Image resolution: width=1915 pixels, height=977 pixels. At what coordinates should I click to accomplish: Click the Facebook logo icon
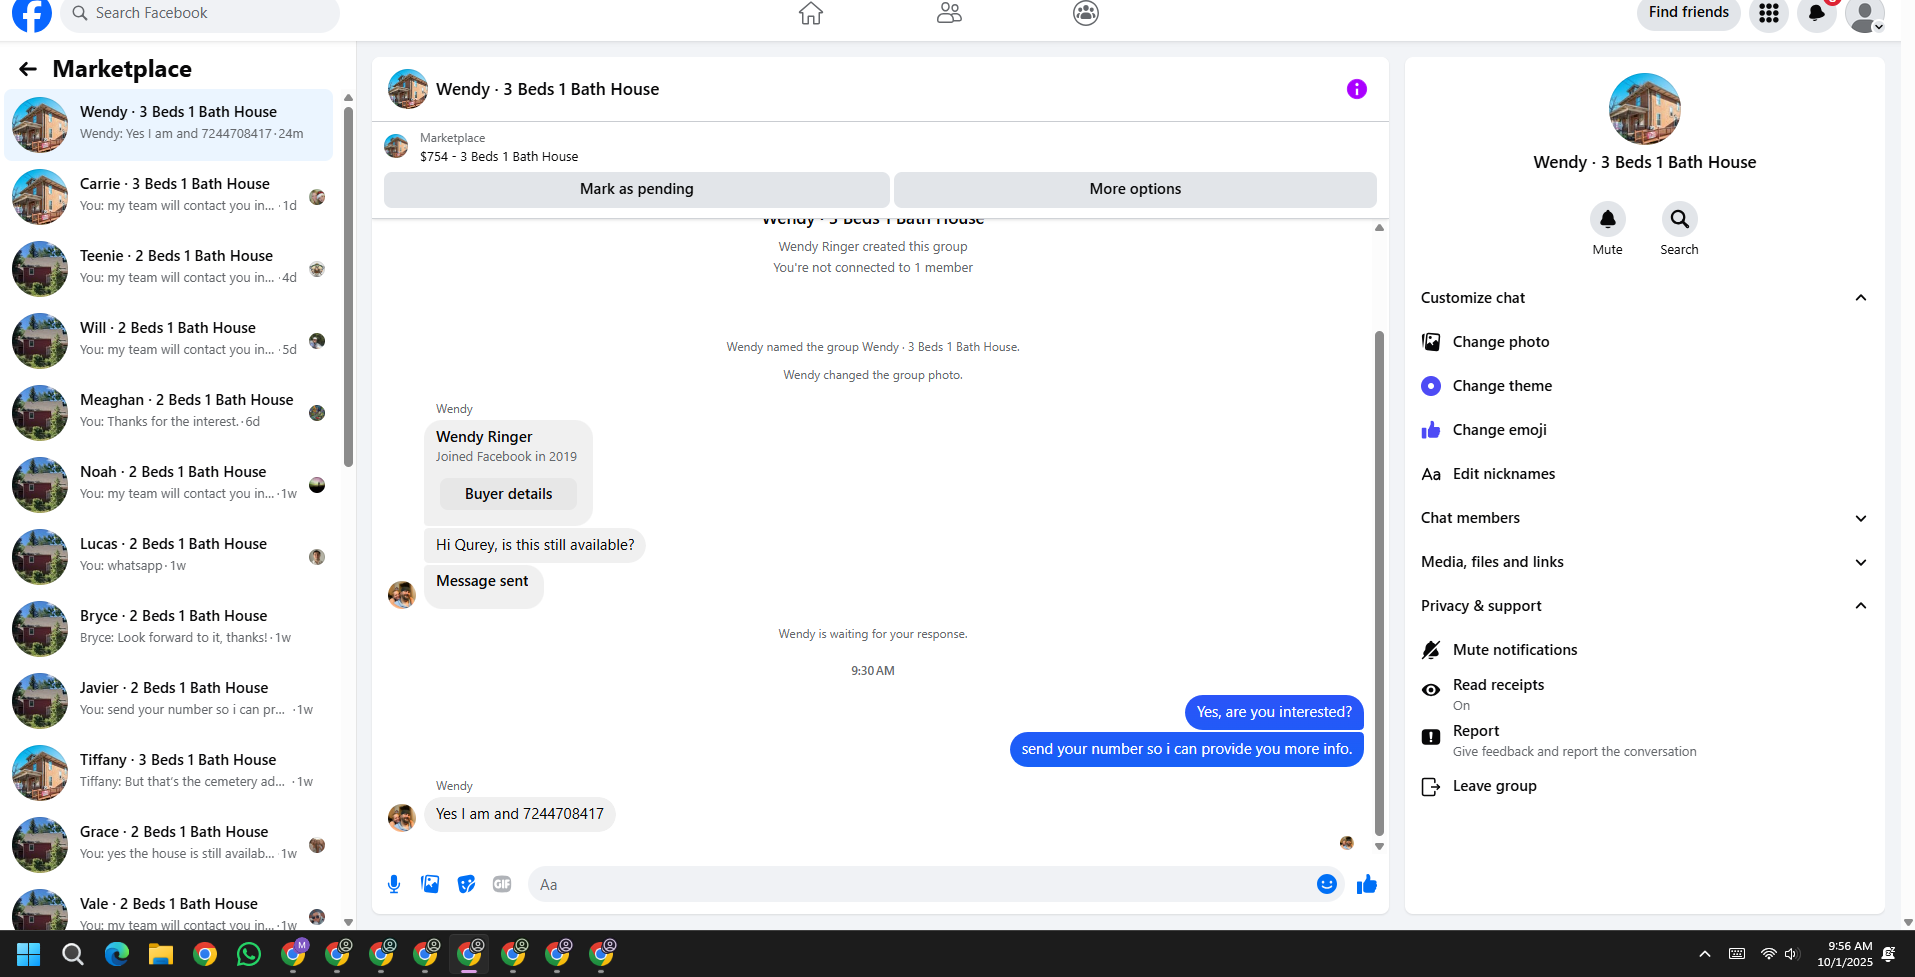[x=32, y=14]
